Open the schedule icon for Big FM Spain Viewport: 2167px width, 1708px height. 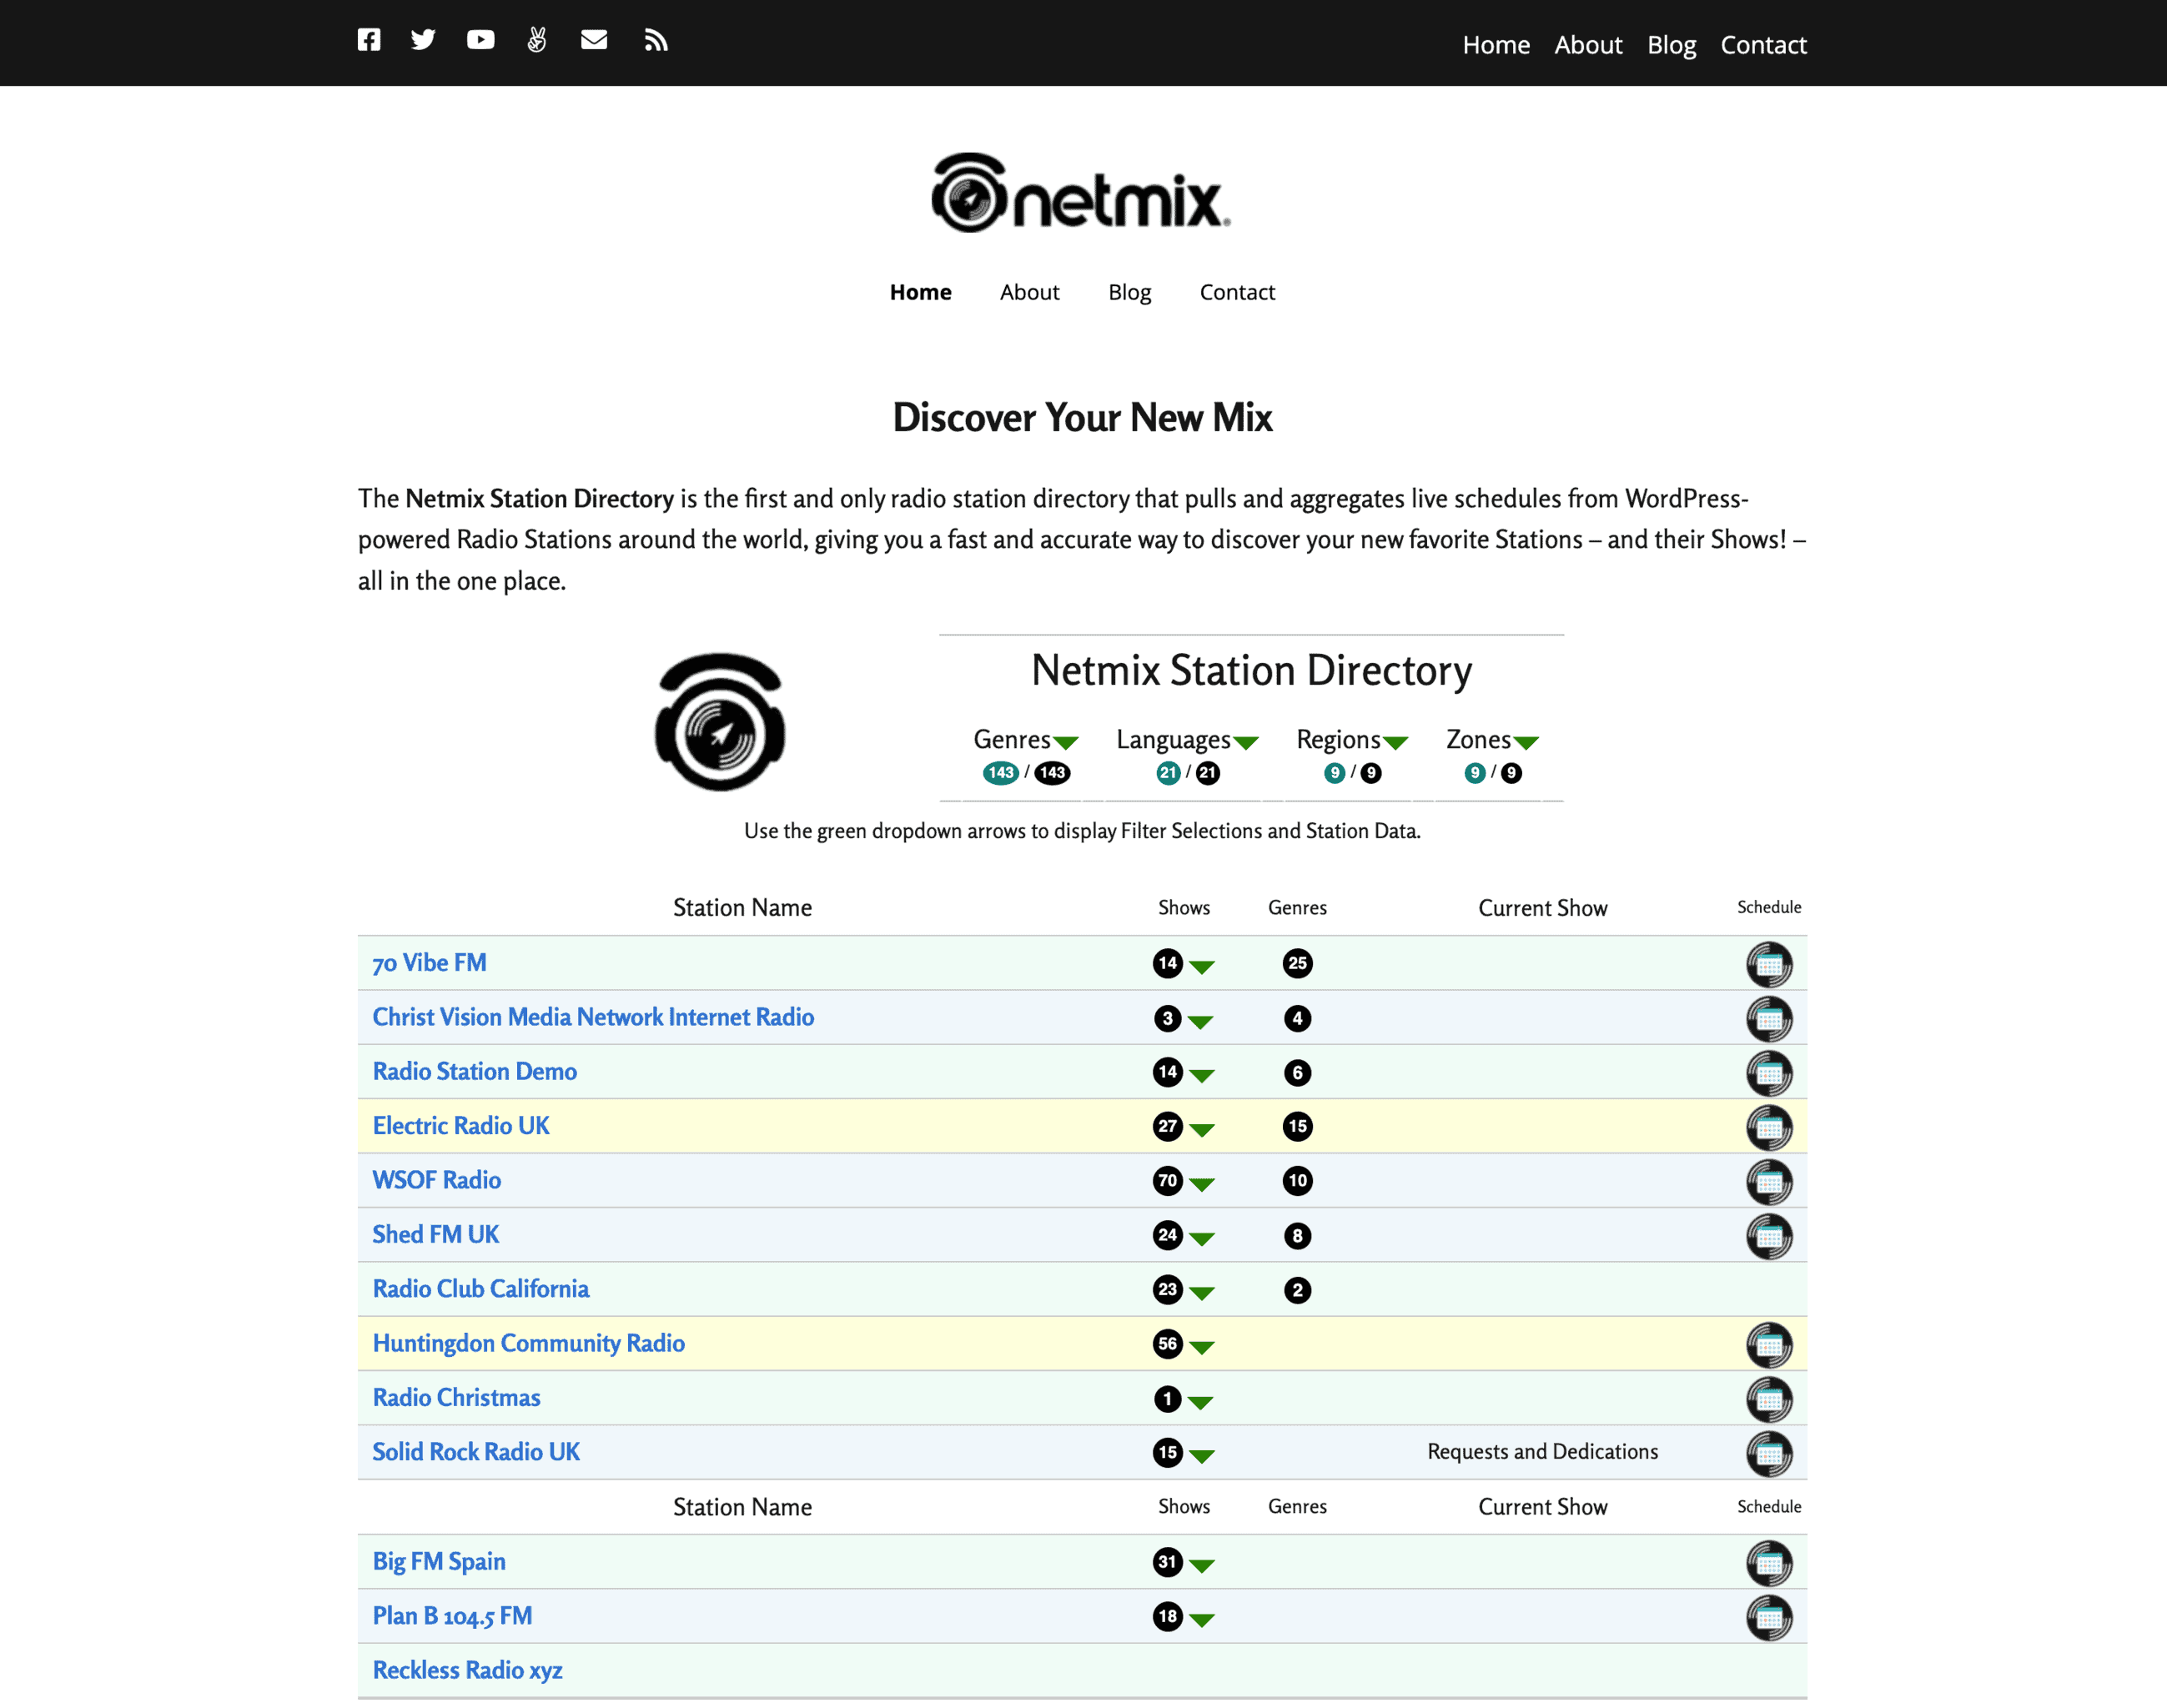pos(1769,1562)
